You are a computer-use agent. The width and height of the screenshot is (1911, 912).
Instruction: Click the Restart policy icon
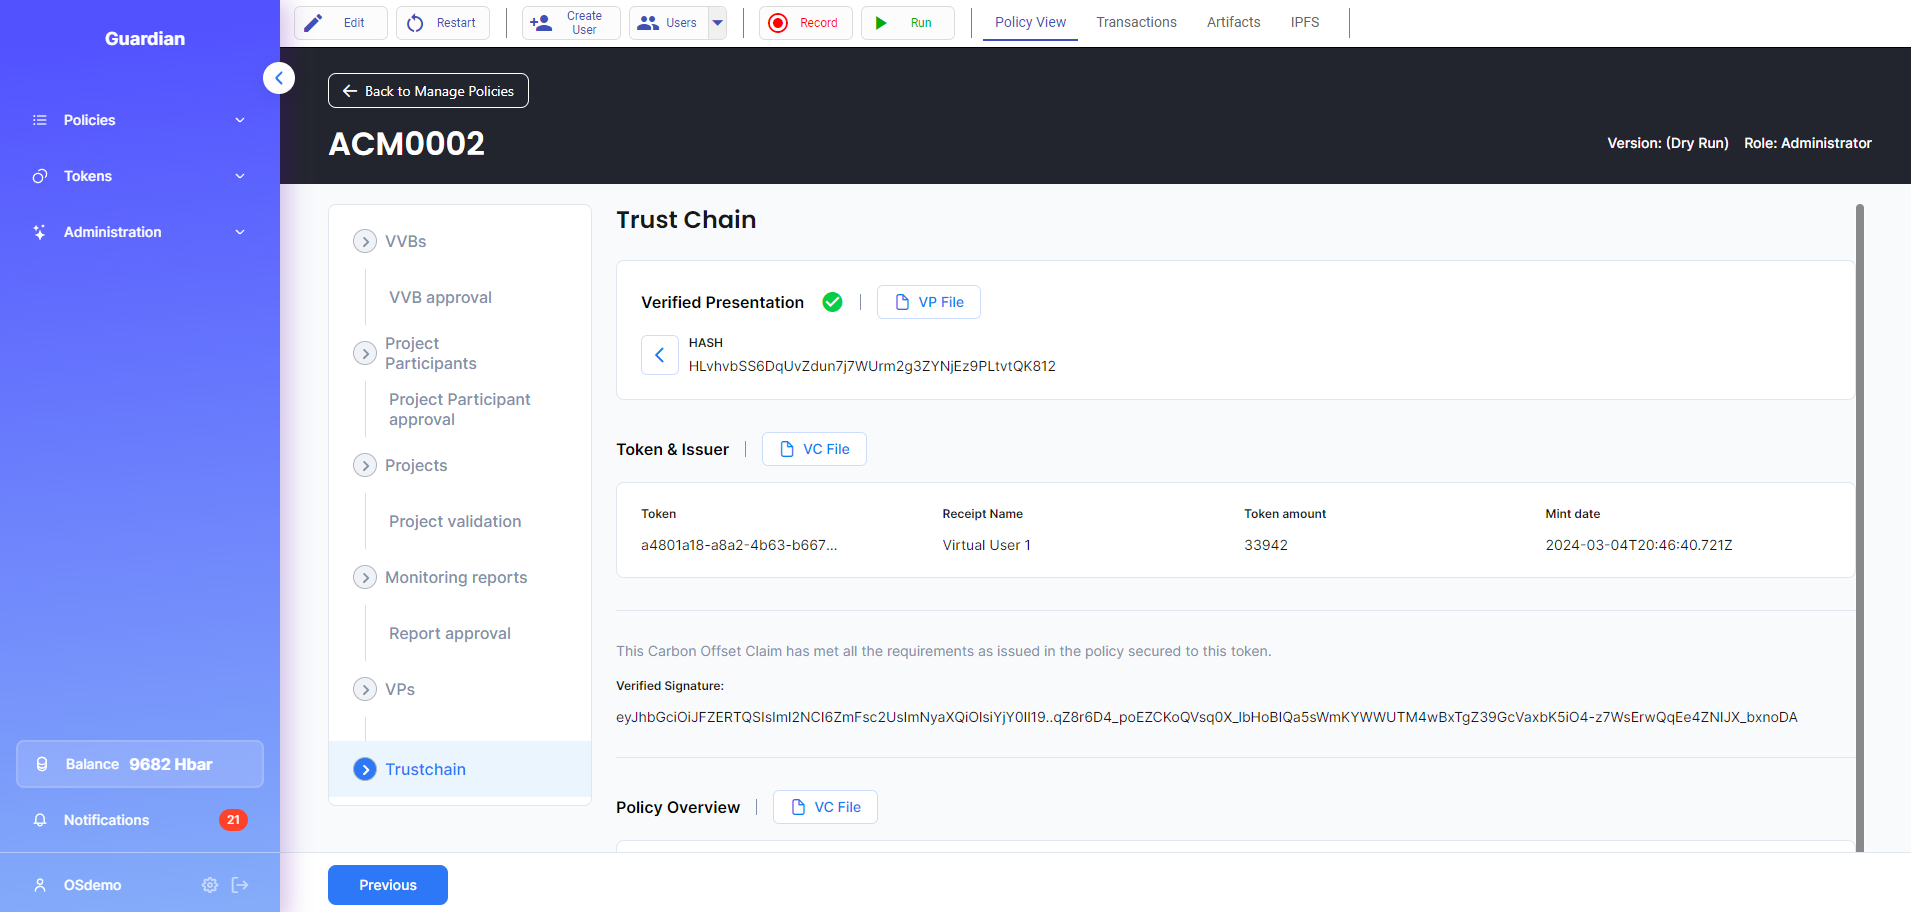[415, 23]
